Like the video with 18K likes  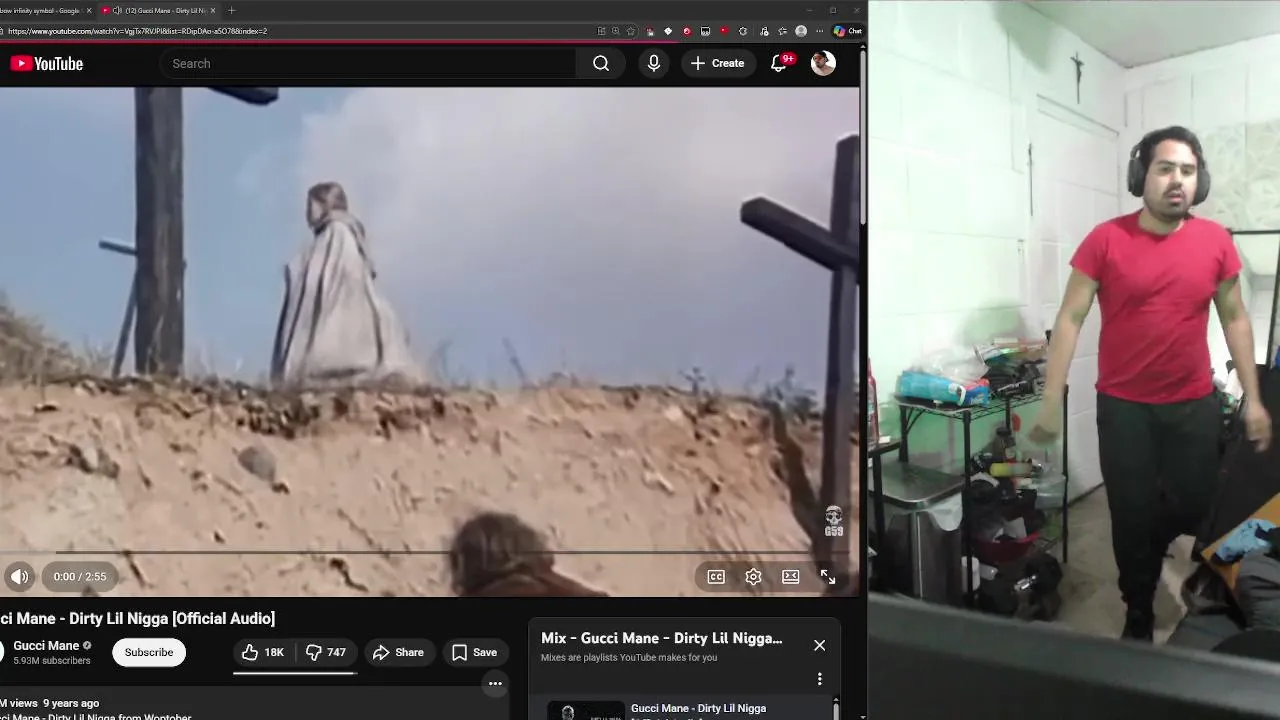263,652
